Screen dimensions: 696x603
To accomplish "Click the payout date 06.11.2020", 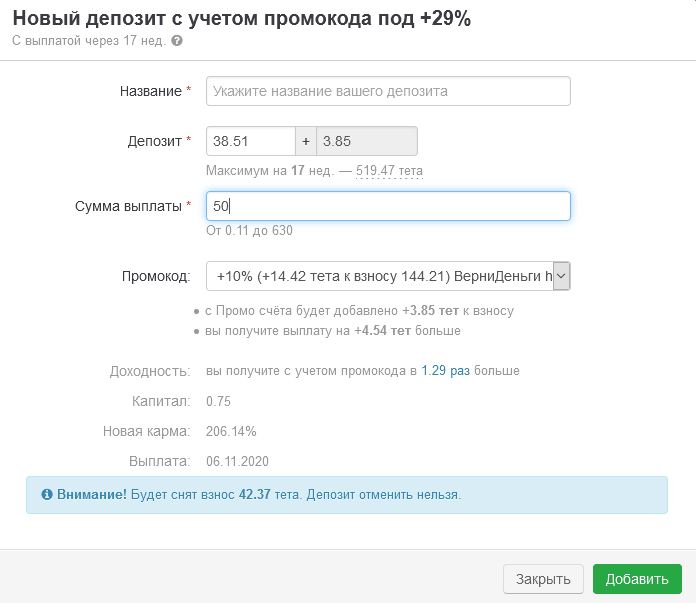I will [237, 461].
